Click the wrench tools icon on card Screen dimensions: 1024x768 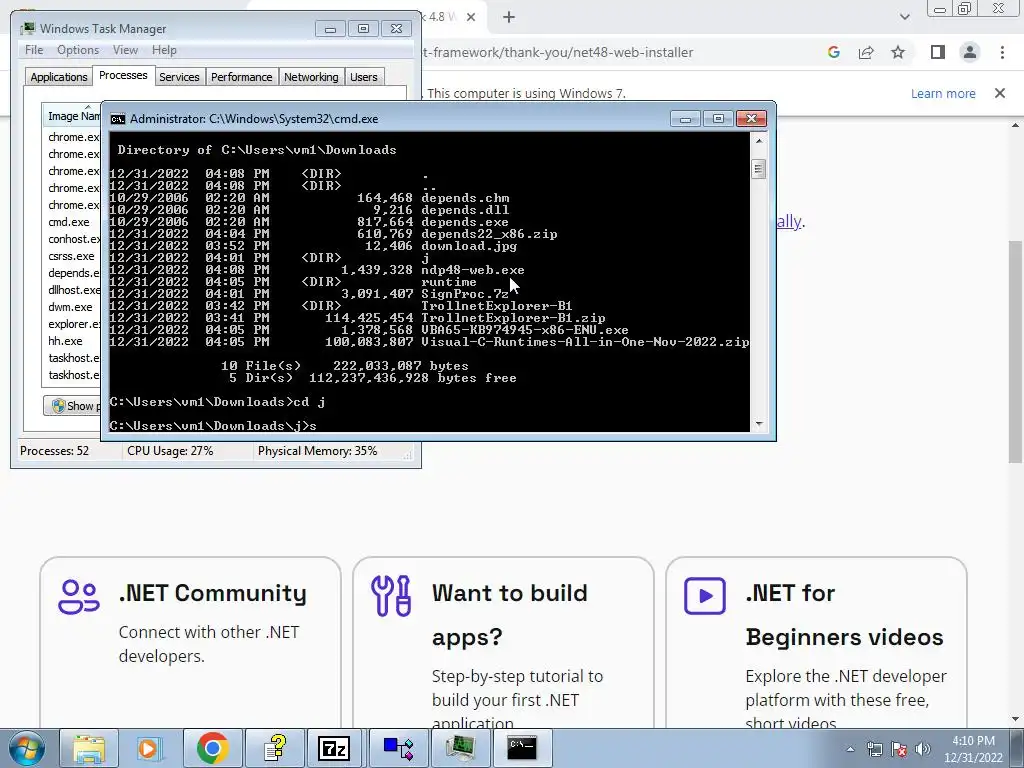tap(391, 596)
